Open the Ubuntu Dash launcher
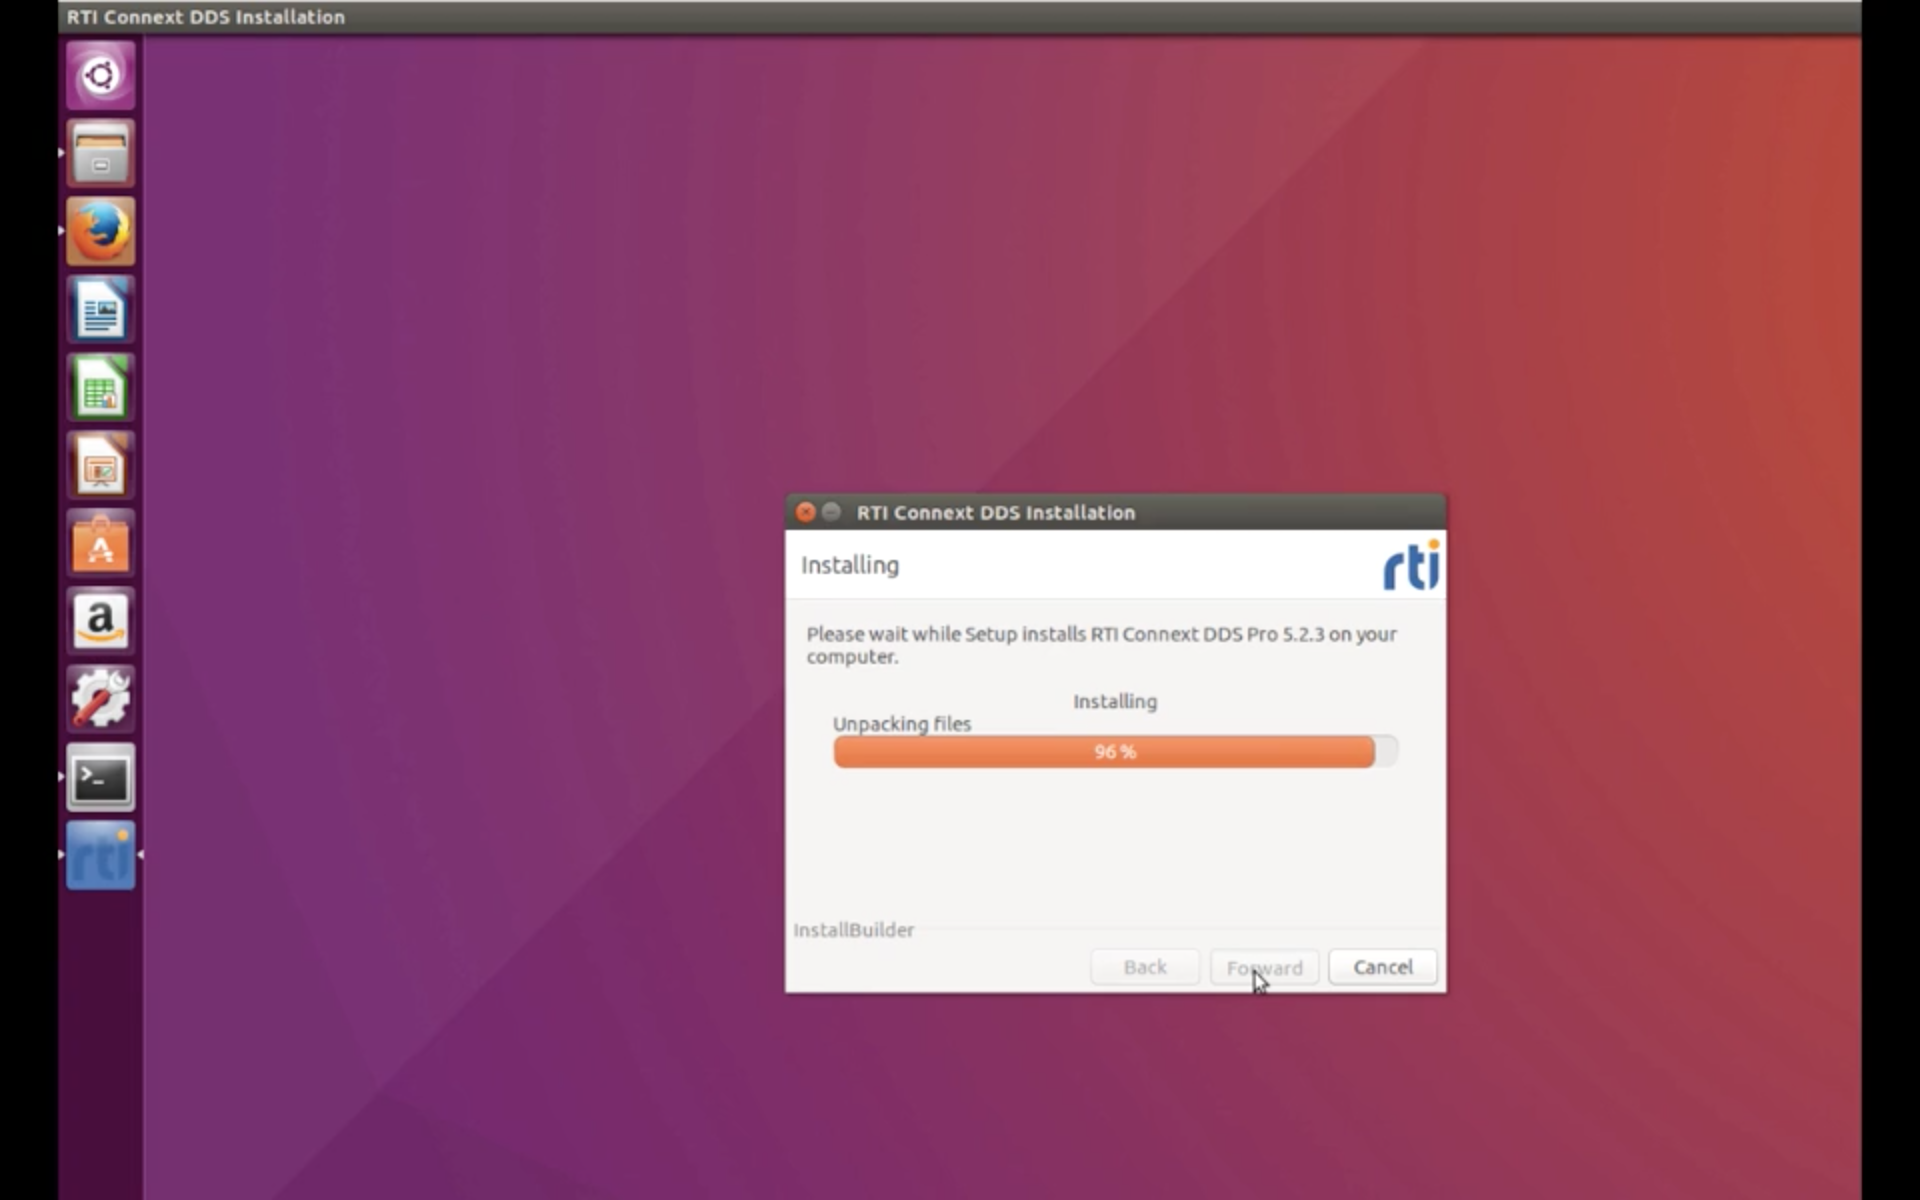Viewport: 1920px width, 1200px height. pyautogui.click(x=99, y=74)
